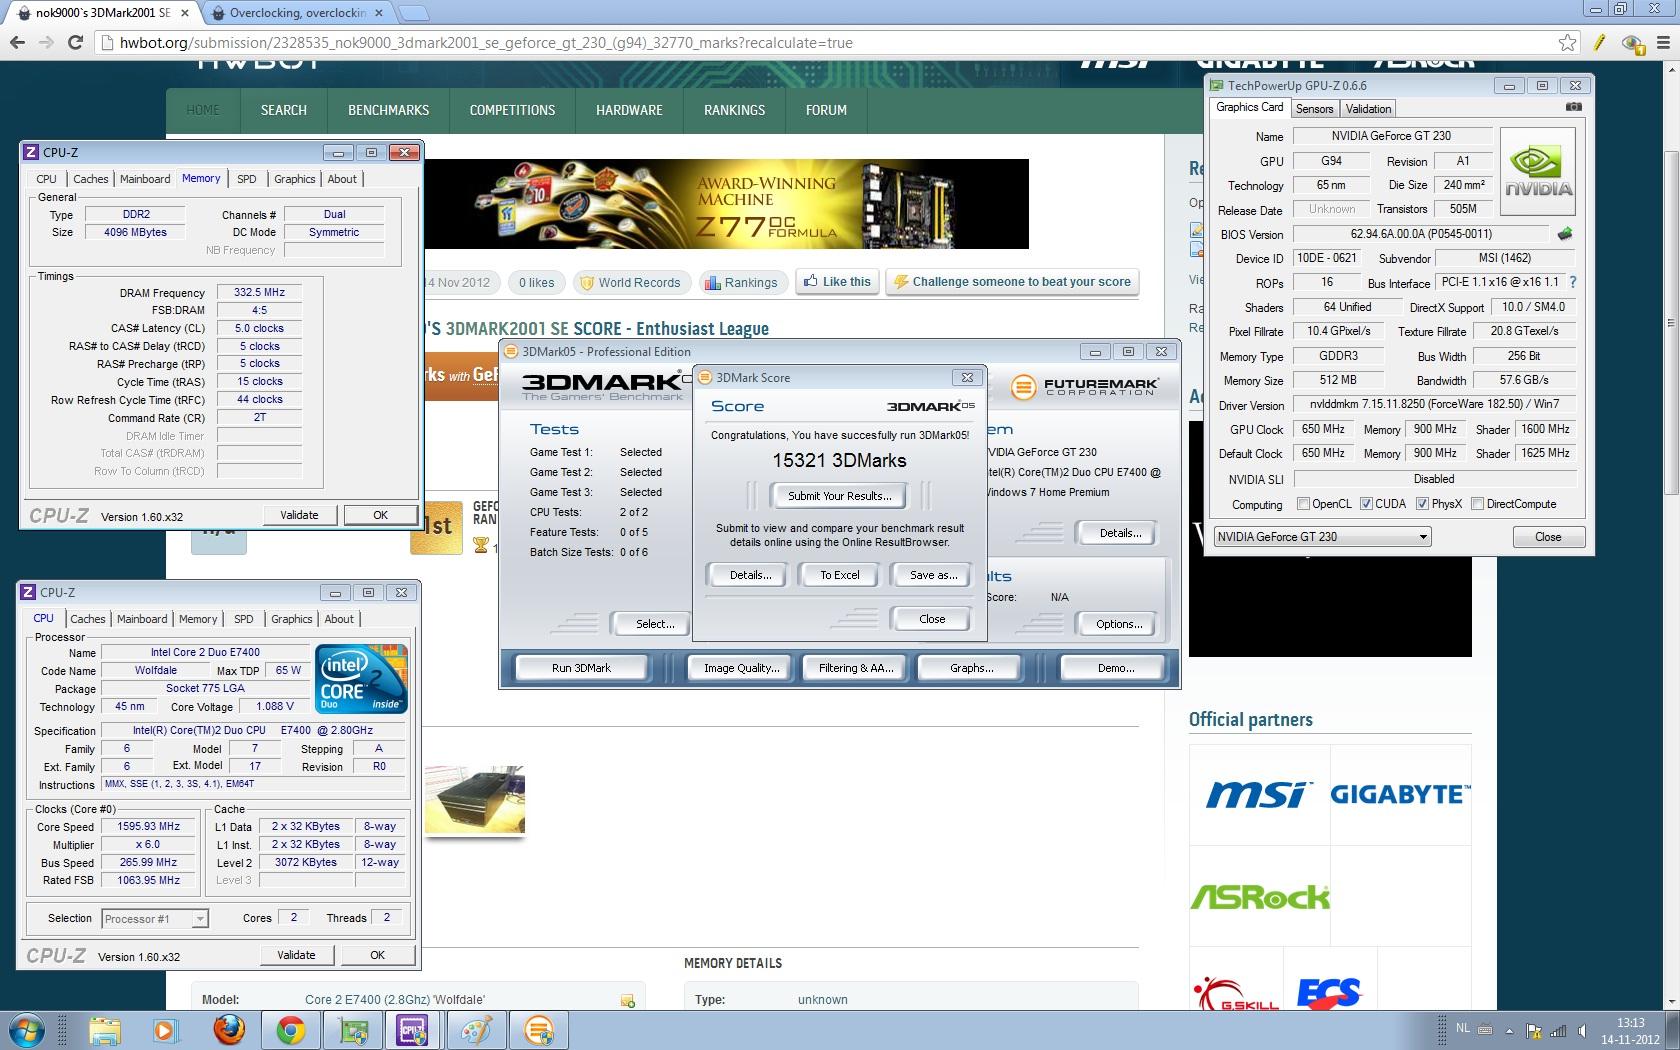This screenshot has width=1680, height=1050.
Task: Switch to GPU-Z taskbar button
Action: point(353,1030)
